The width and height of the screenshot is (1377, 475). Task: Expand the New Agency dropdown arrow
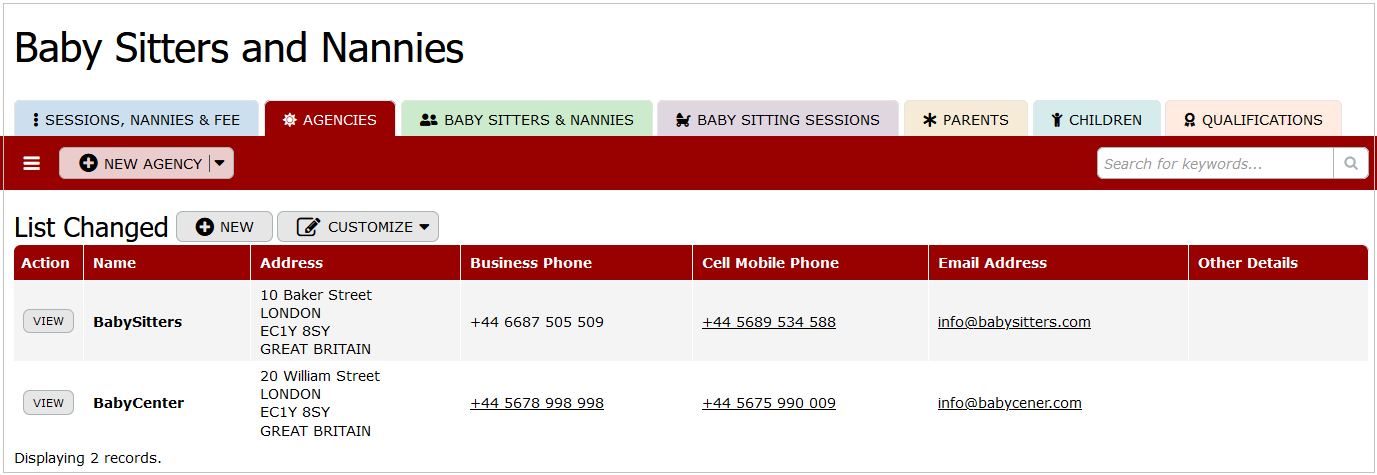click(x=220, y=163)
